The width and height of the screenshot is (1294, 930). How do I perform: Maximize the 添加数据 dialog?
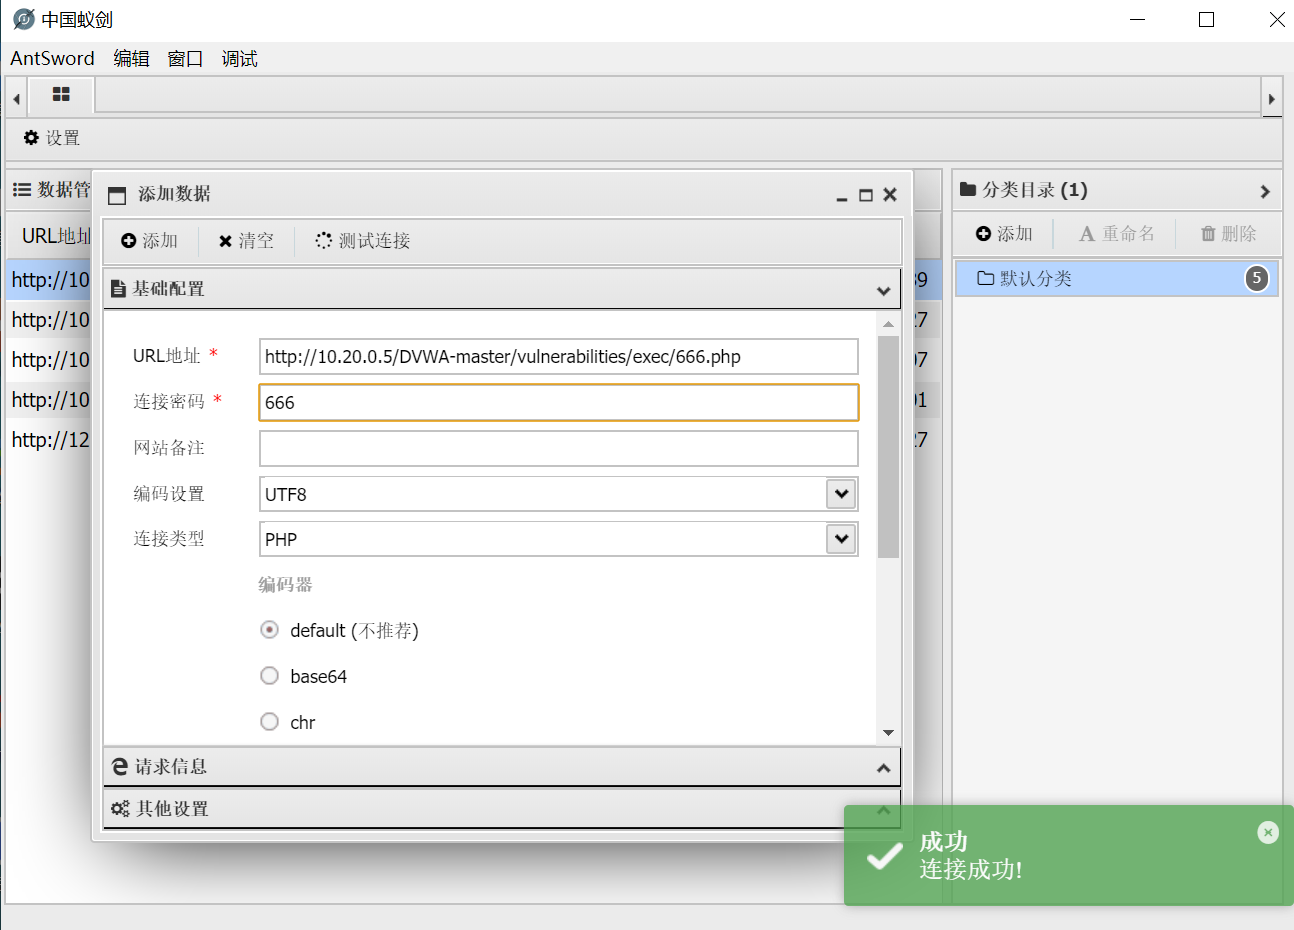click(x=866, y=195)
